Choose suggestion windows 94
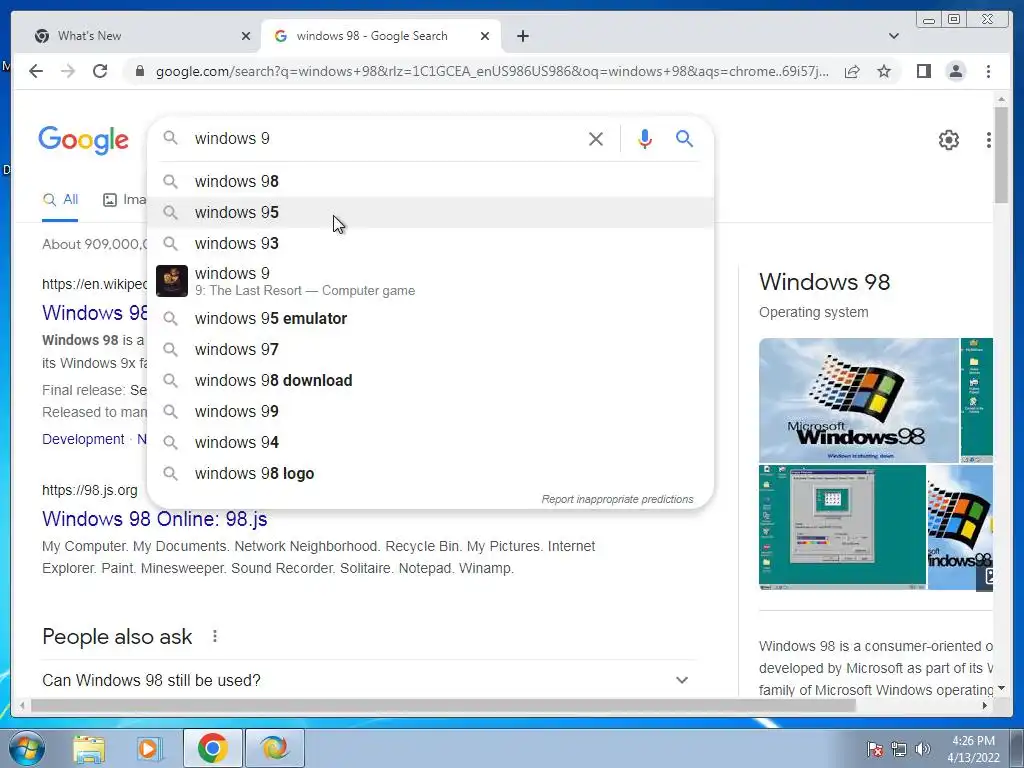 [431, 443]
